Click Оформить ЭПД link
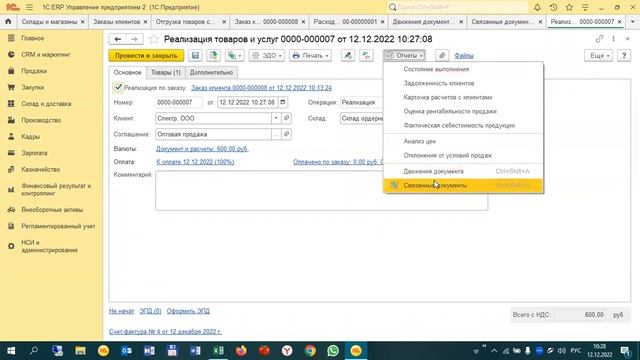This screenshot has width=640, height=360. pyautogui.click(x=188, y=311)
